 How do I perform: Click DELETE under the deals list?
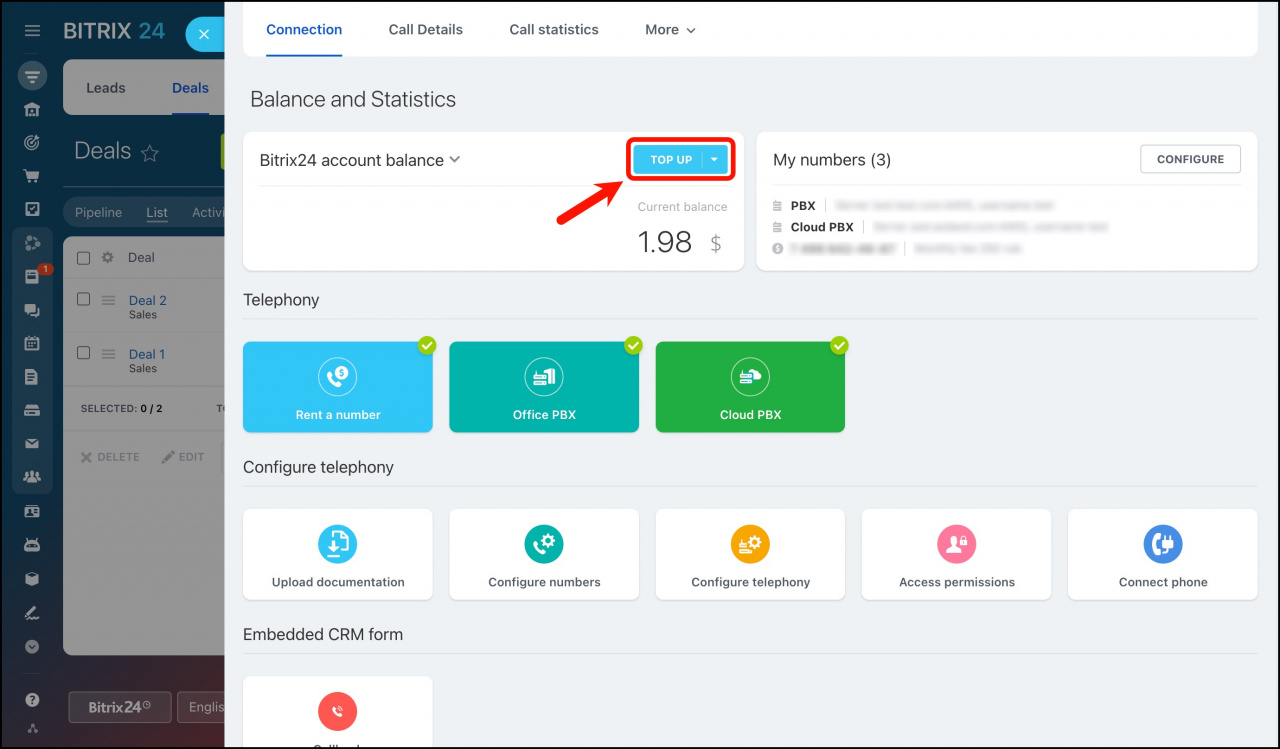pos(111,457)
